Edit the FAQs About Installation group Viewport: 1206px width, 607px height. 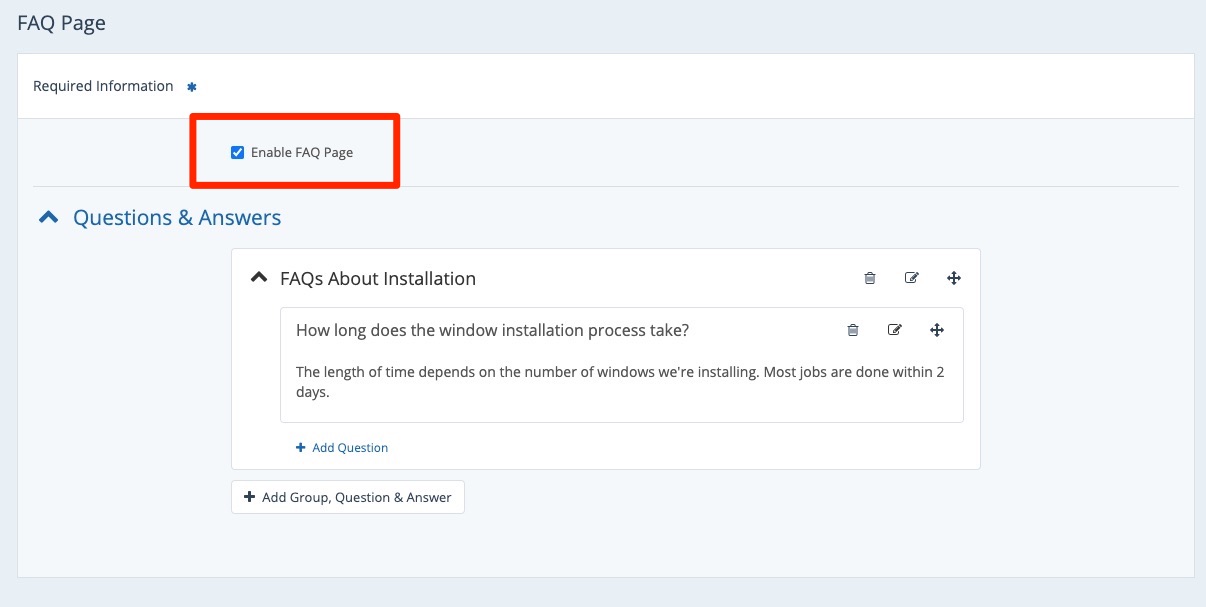coord(911,278)
